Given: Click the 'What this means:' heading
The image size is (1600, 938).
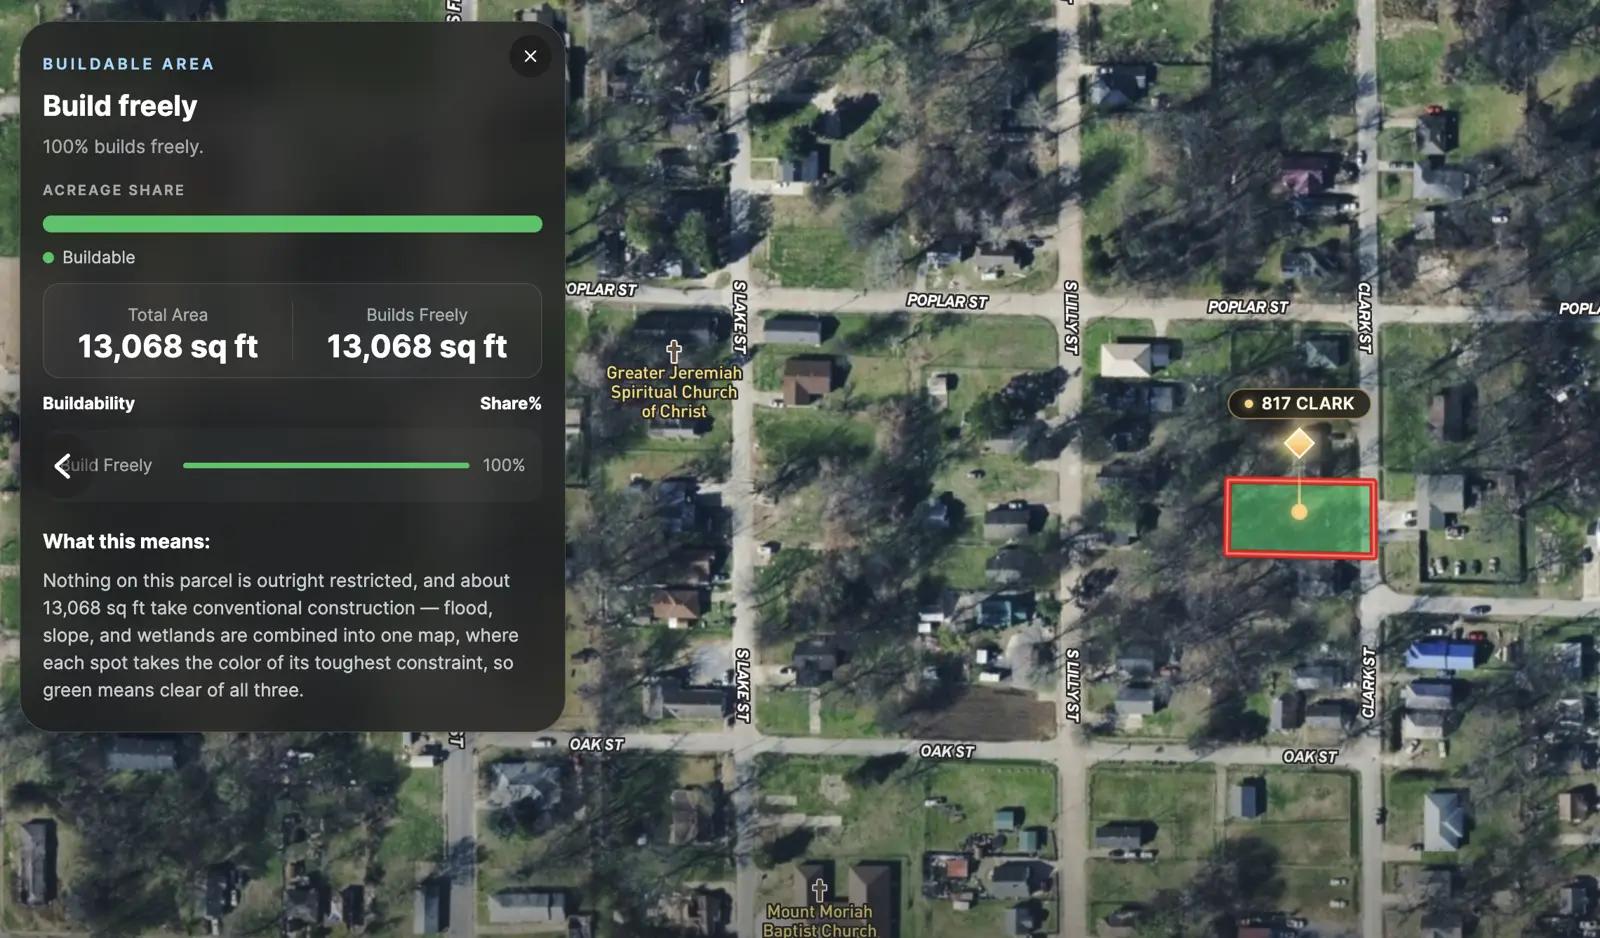Looking at the screenshot, I should tap(126, 541).
